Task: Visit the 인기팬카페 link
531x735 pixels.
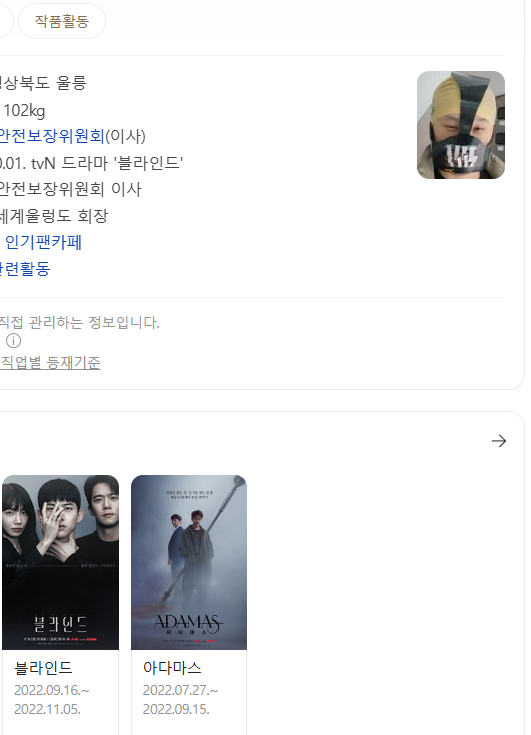Action: click(43, 242)
